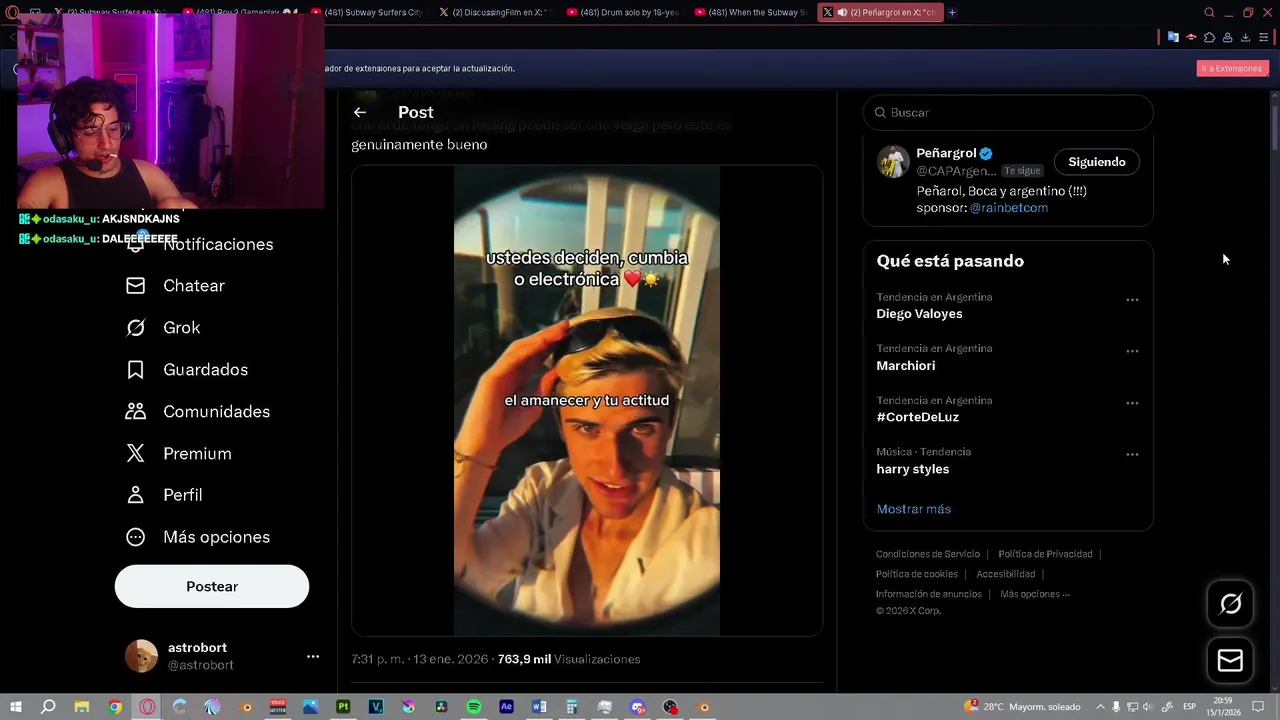Open more options for harry styles trend
The image size is (1280, 720).
point(1132,454)
